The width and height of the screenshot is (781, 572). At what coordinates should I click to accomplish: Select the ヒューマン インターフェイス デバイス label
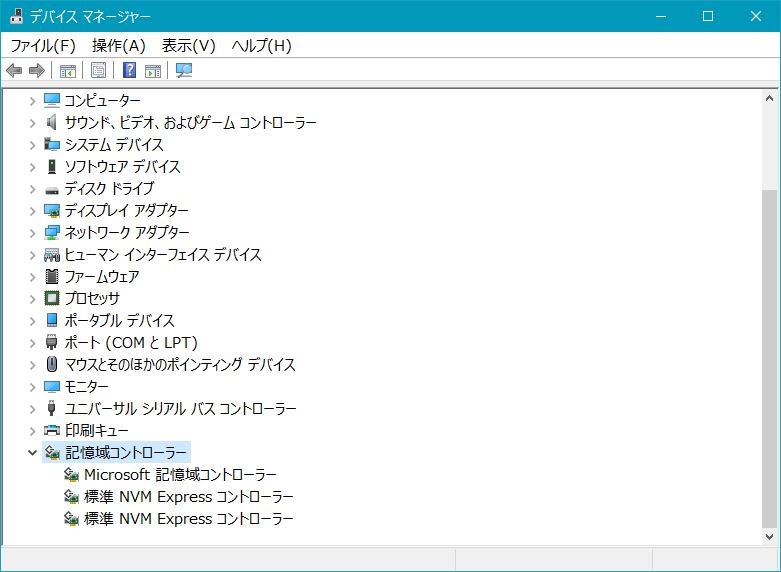click(163, 255)
